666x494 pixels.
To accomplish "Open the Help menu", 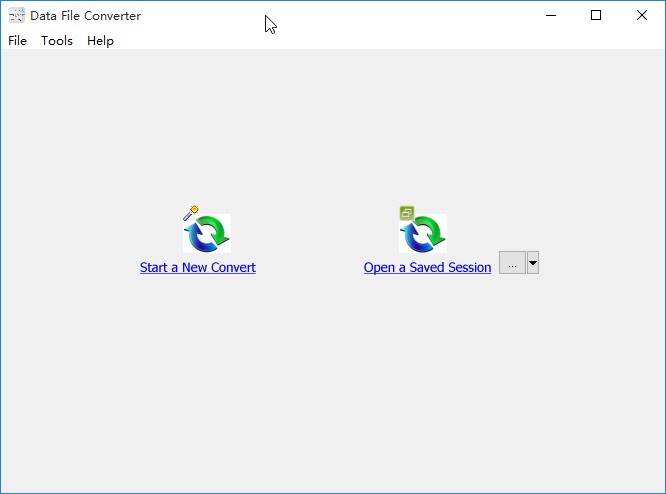I will pyautogui.click(x=100, y=41).
